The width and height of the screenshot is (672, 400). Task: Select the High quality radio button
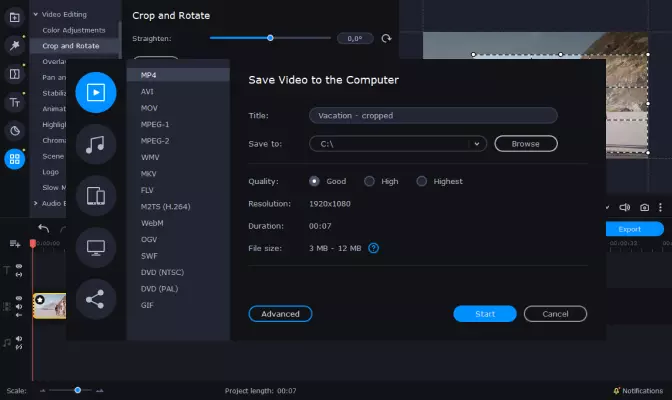pos(369,181)
